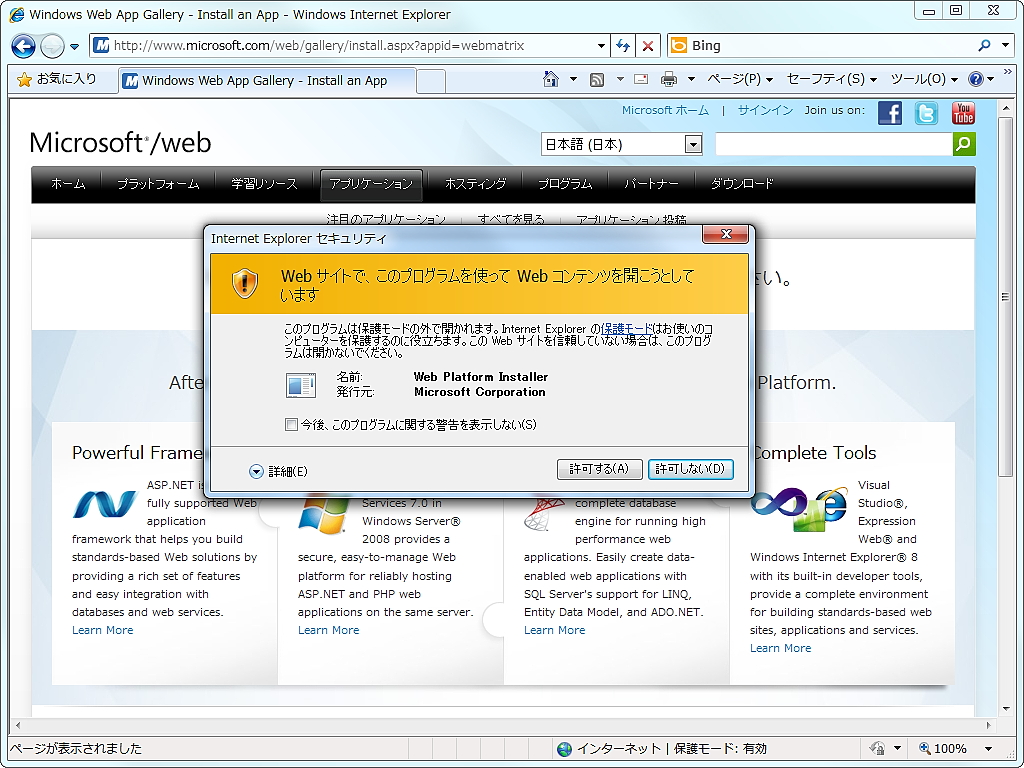The width and height of the screenshot is (1024, 768).
Task: Click the site search text field
Action: (834, 144)
